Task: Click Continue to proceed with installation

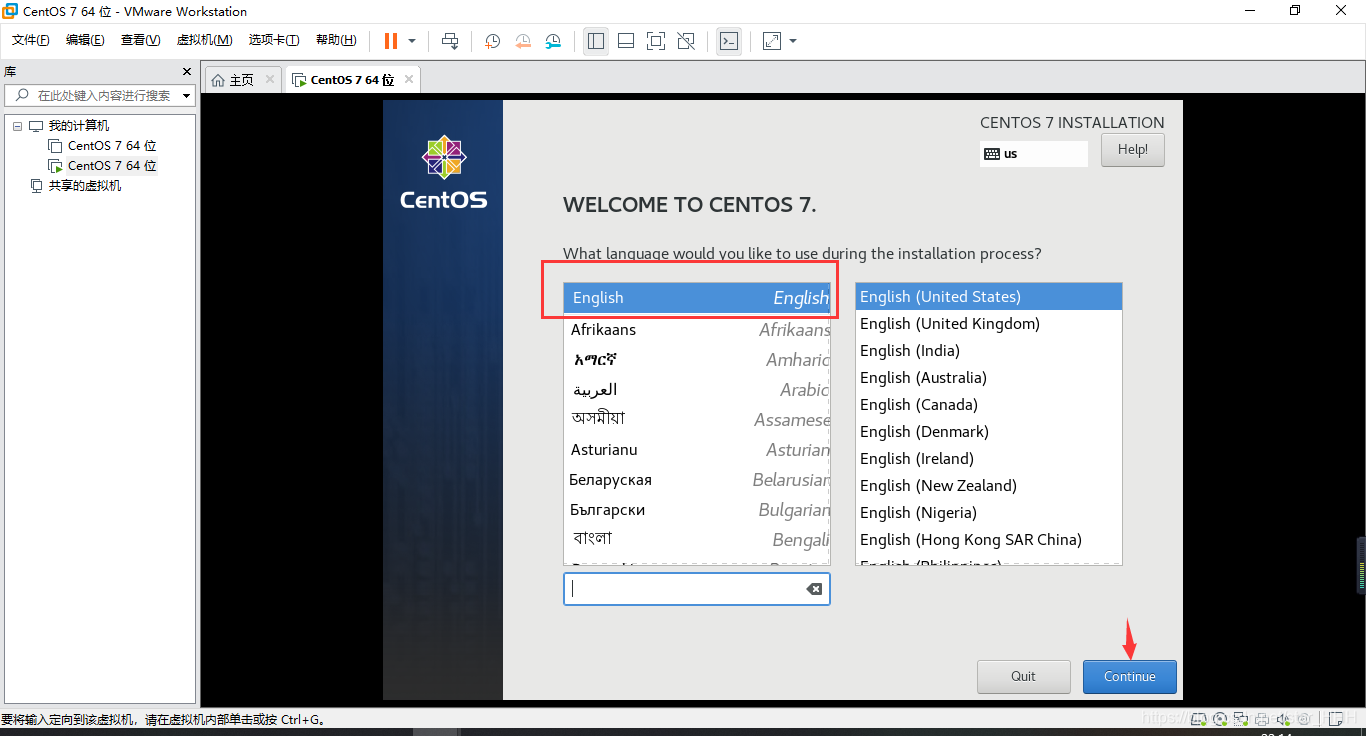Action: point(1130,677)
